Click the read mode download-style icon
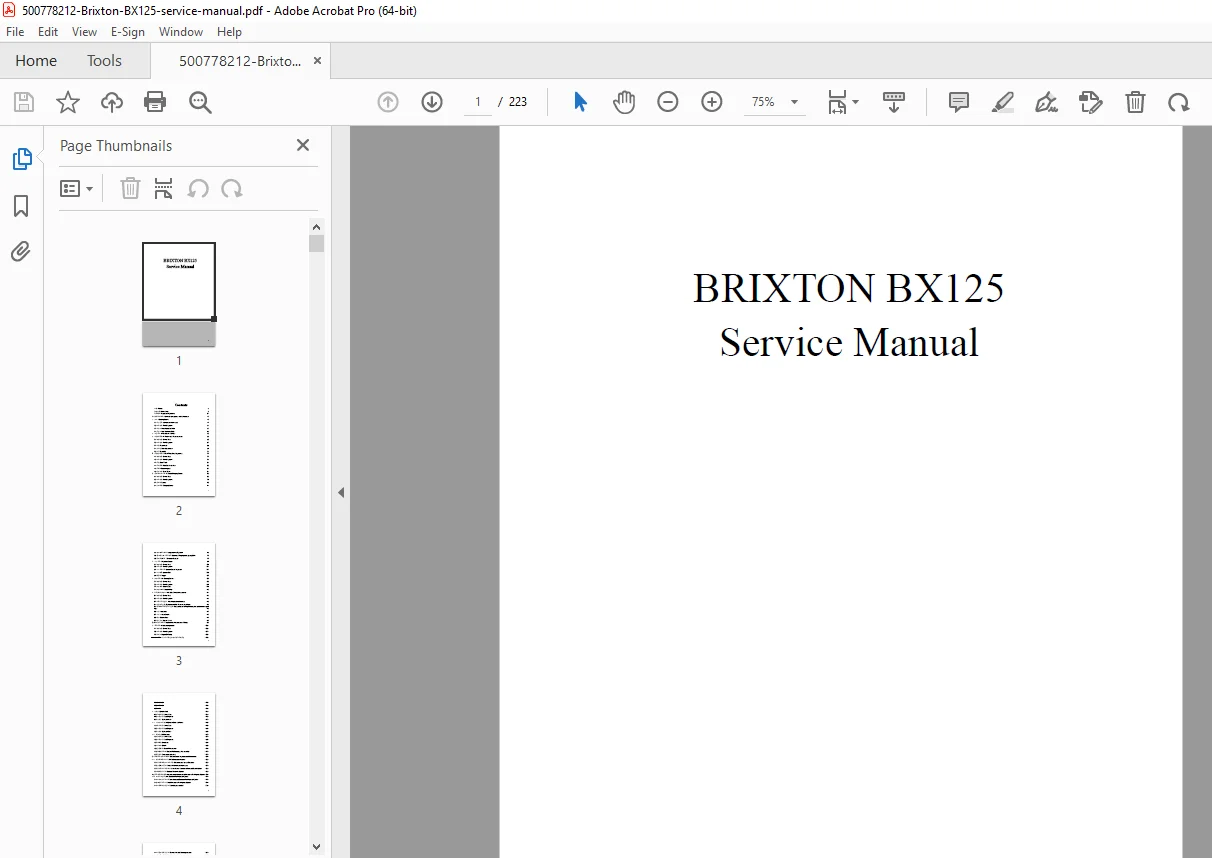 click(x=894, y=102)
